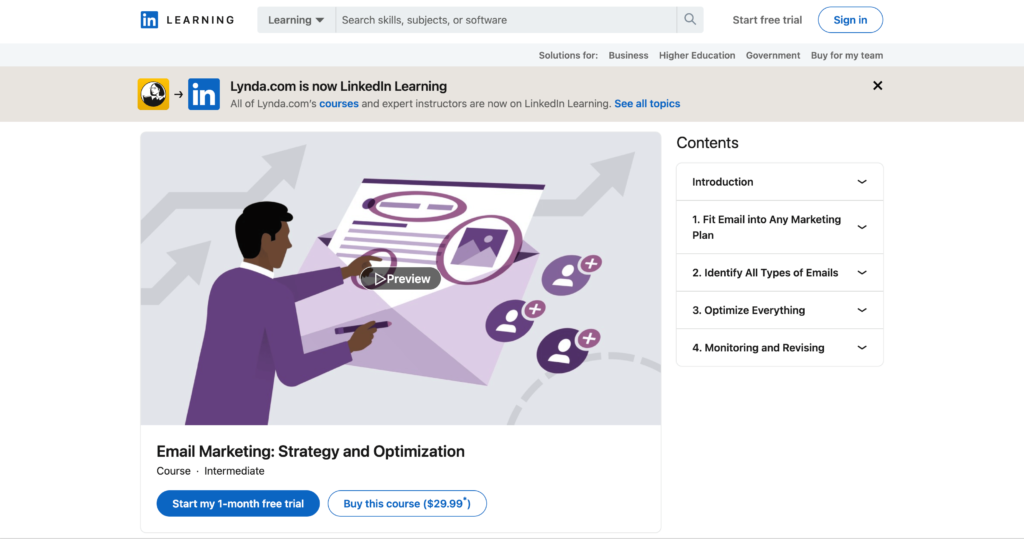Click the magnifying glass search icon

pos(690,20)
